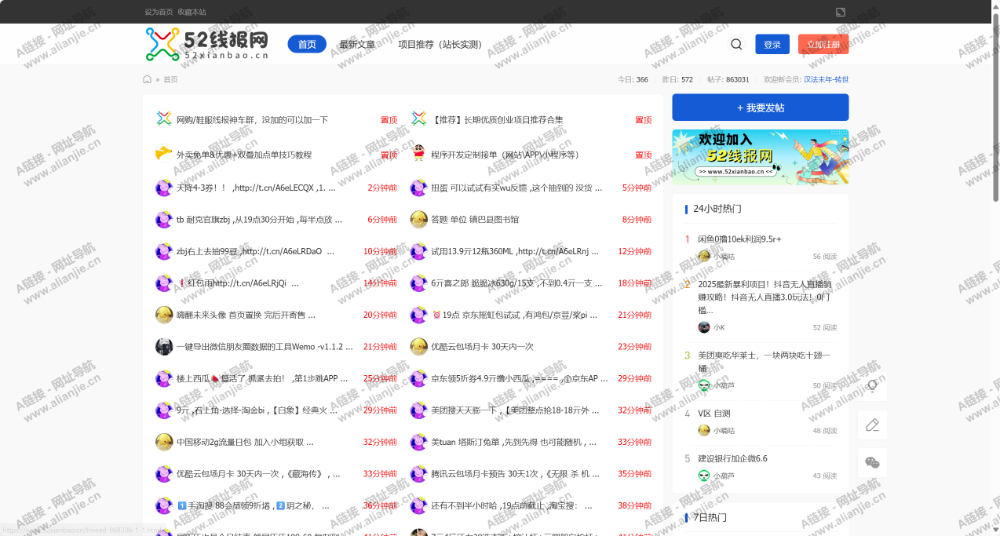Open hot post 美团爽吃华莱士
This screenshot has height=536, width=1000.
tap(763, 361)
